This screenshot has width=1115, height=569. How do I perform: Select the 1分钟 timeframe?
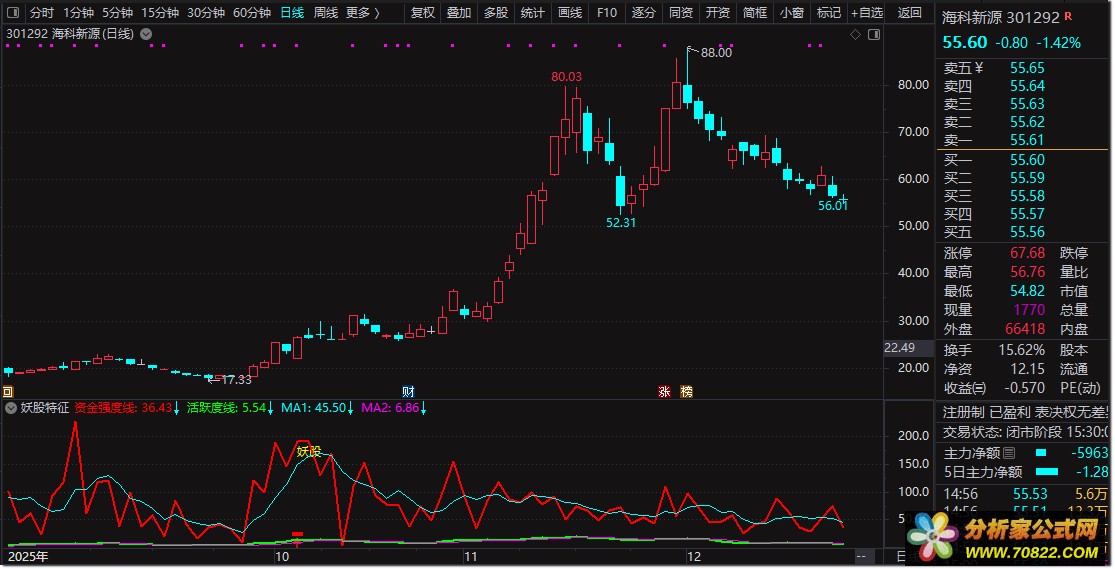(x=78, y=12)
